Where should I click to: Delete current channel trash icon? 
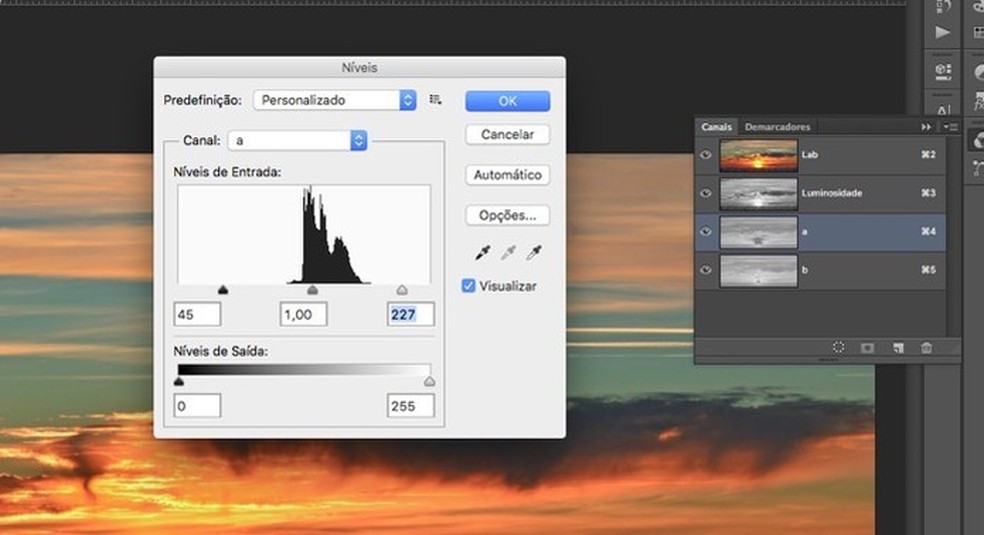pos(926,347)
